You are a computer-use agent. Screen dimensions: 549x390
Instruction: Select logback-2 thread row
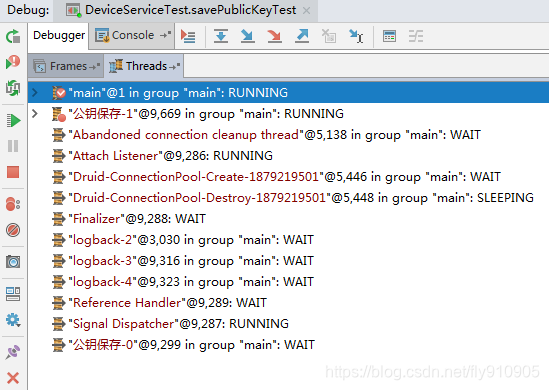coord(289,240)
